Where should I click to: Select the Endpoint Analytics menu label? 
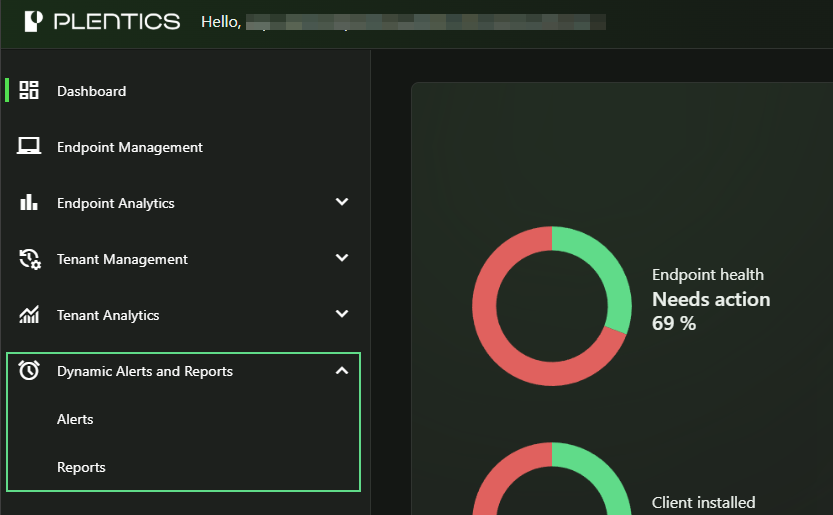click(x=116, y=204)
